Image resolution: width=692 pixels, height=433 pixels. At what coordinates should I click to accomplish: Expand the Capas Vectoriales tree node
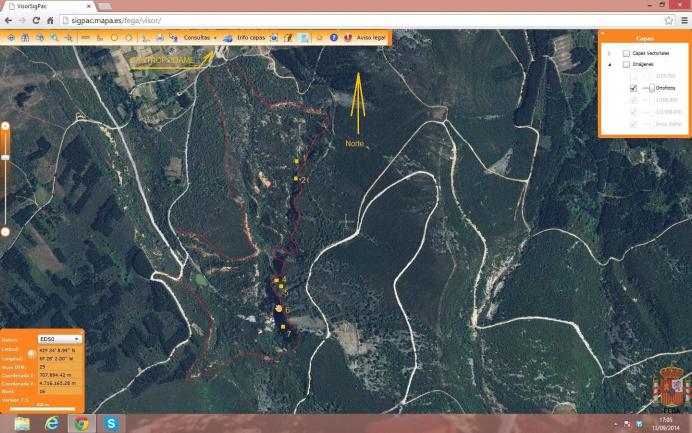(610, 53)
